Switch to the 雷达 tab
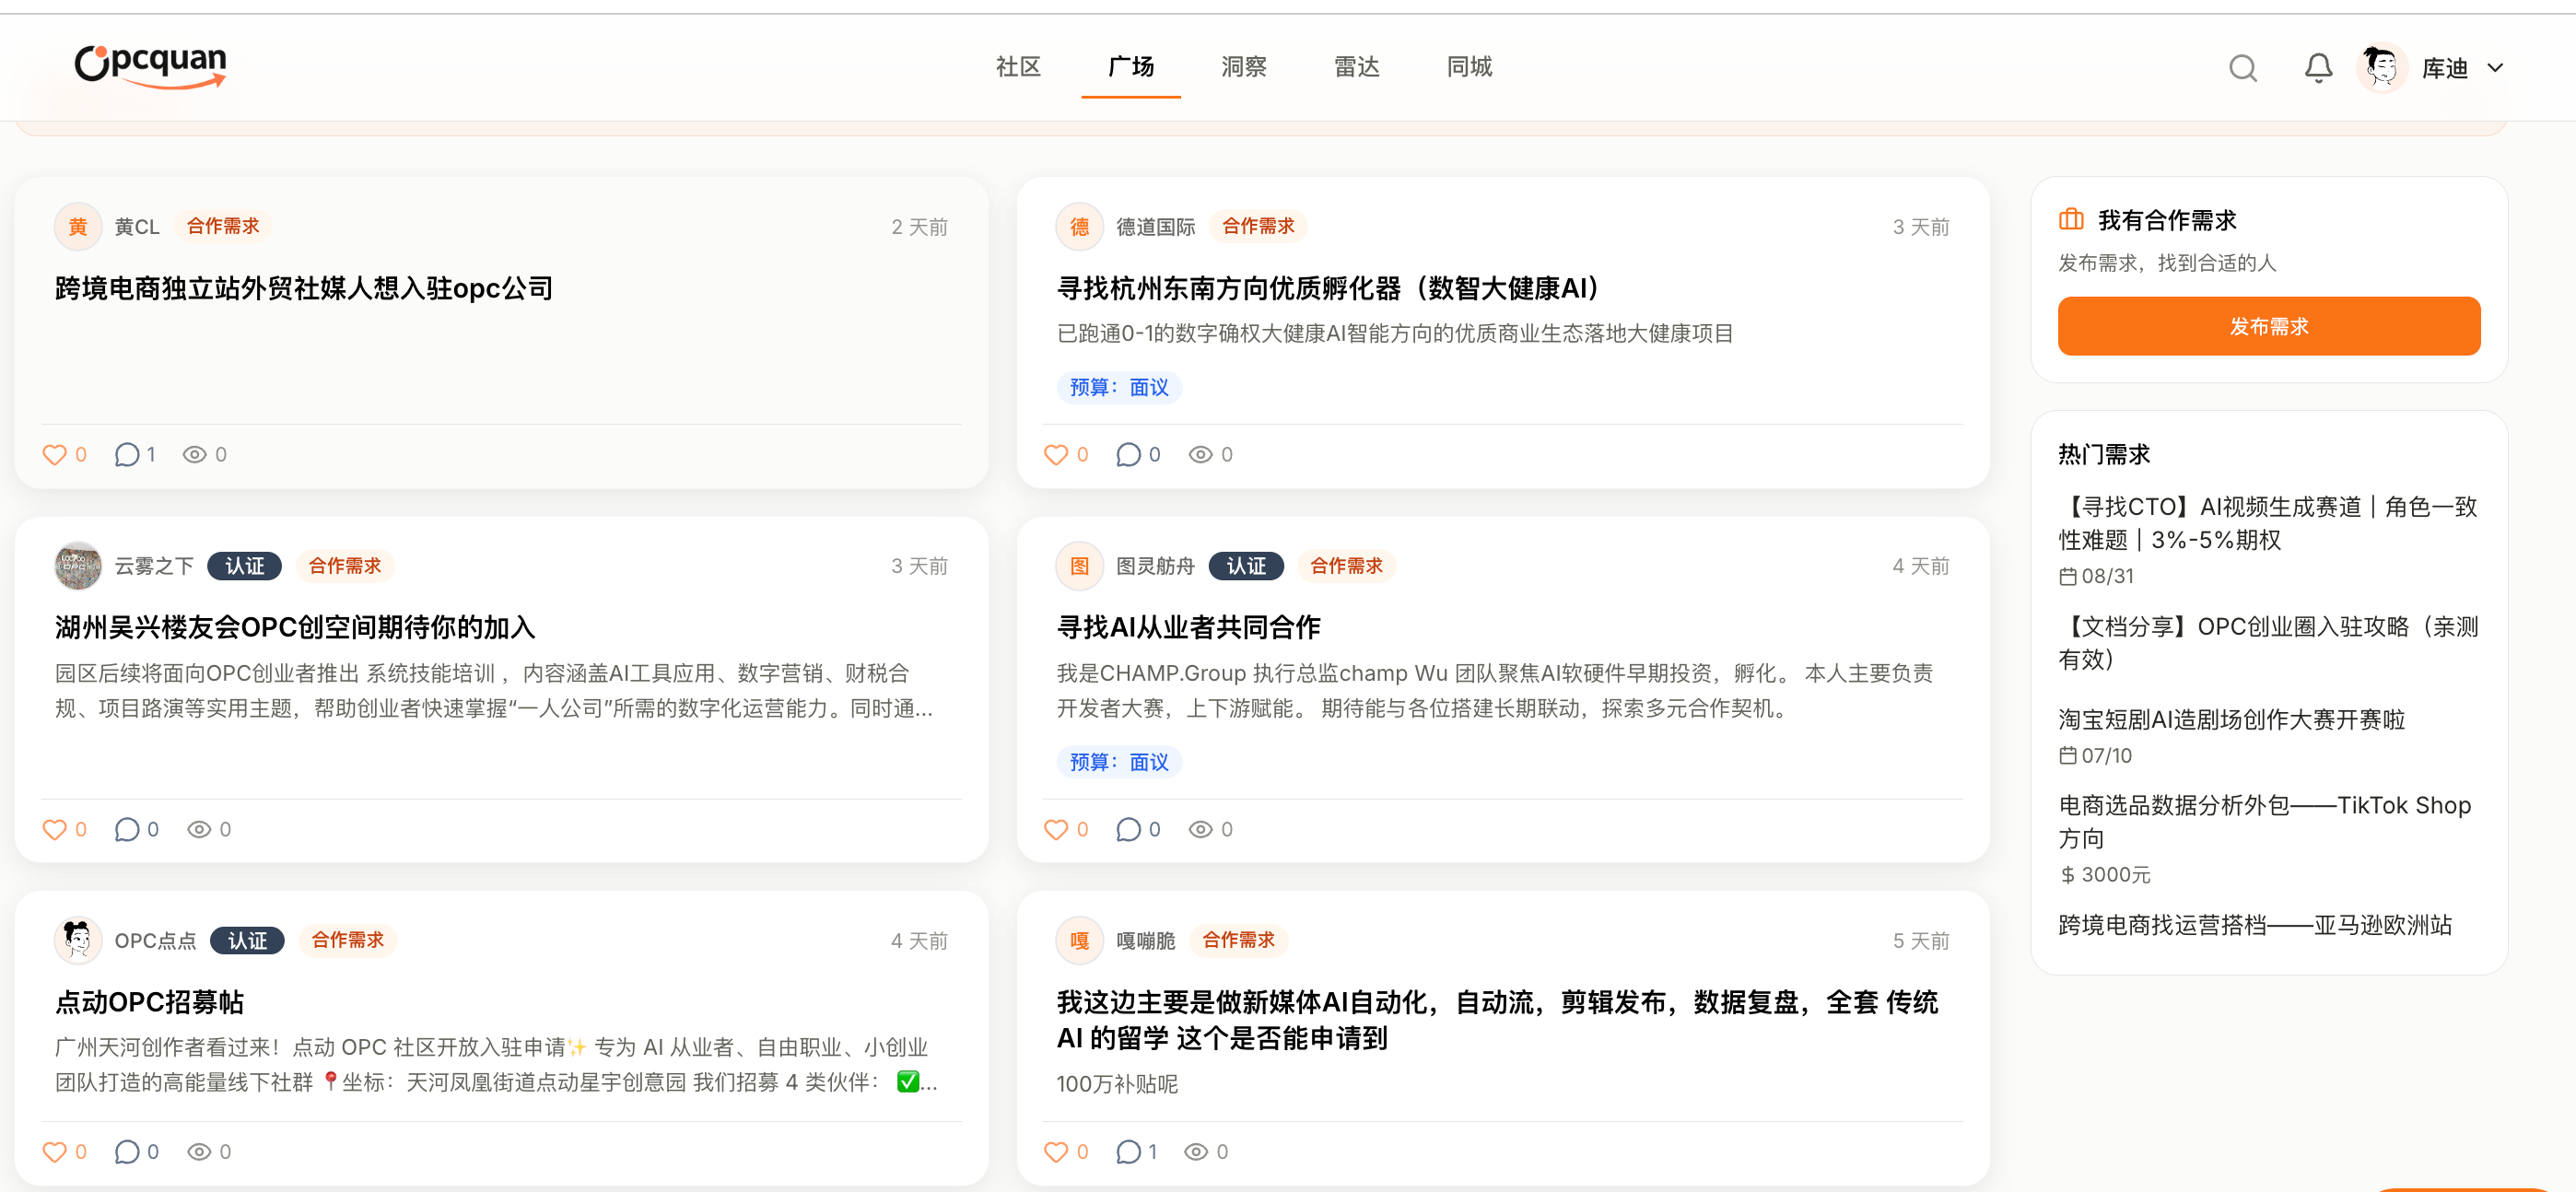Image resolution: width=2576 pixels, height=1192 pixels. click(1356, 67)
